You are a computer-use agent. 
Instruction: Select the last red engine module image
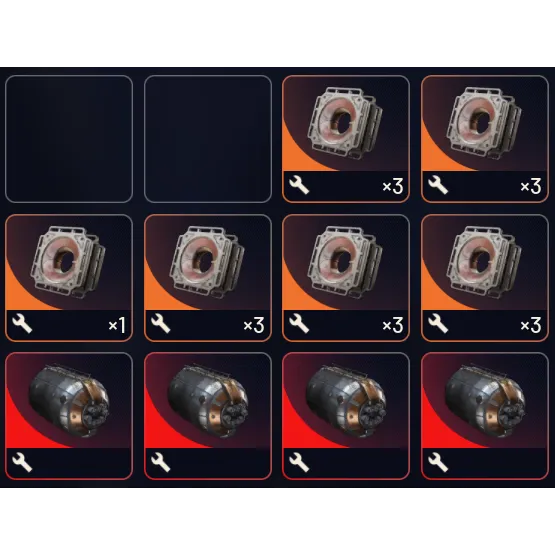click(x=485, y=402)
